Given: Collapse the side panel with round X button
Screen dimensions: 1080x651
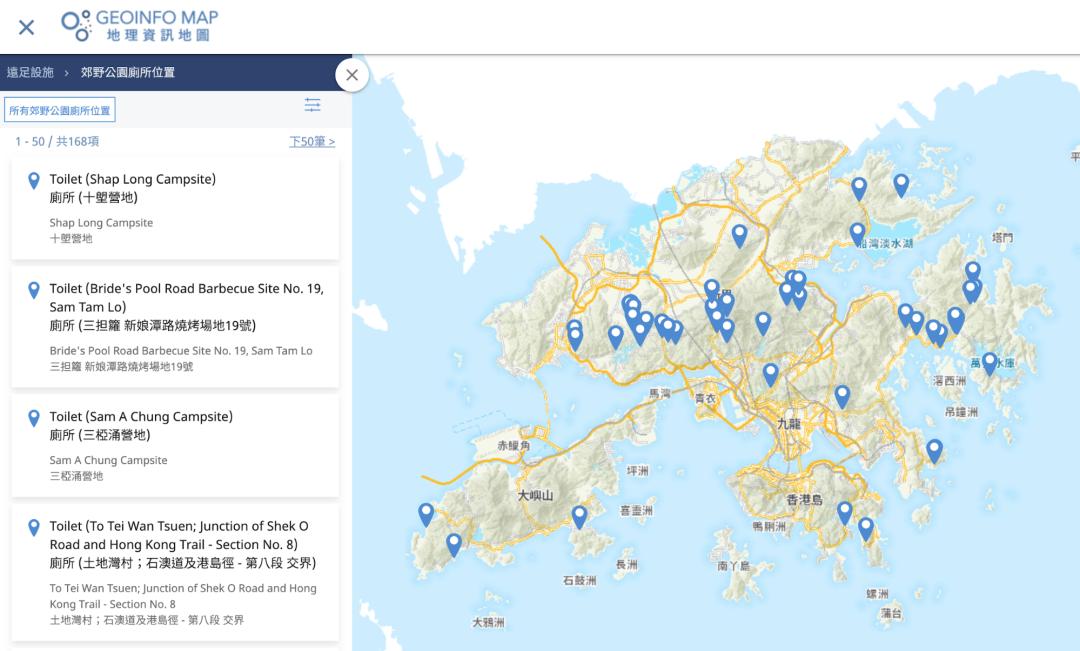Looking at the screenshot, I should click(352, 75).
